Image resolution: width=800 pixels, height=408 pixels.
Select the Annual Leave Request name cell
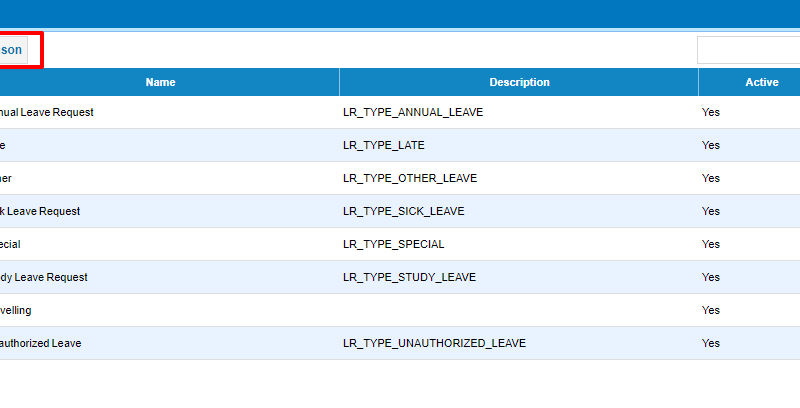coord(46,112)
